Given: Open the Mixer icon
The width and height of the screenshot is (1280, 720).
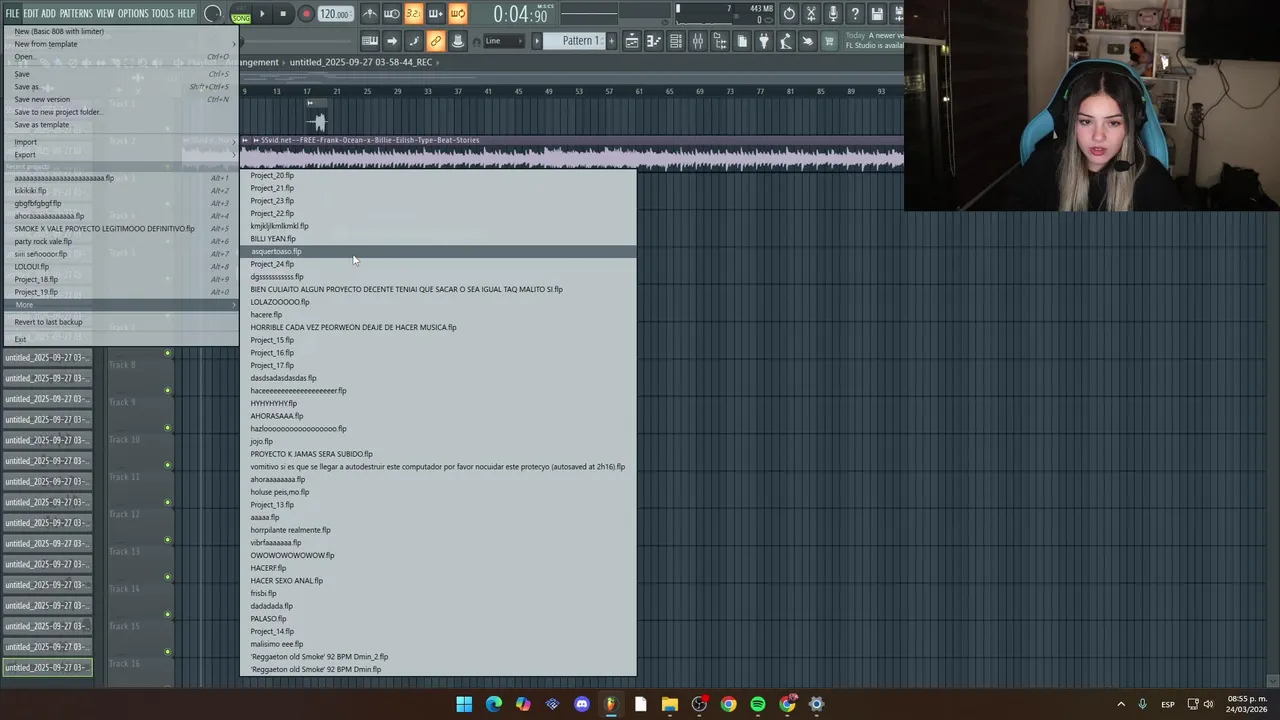Looking at the screenshot, I should [698, 41].
